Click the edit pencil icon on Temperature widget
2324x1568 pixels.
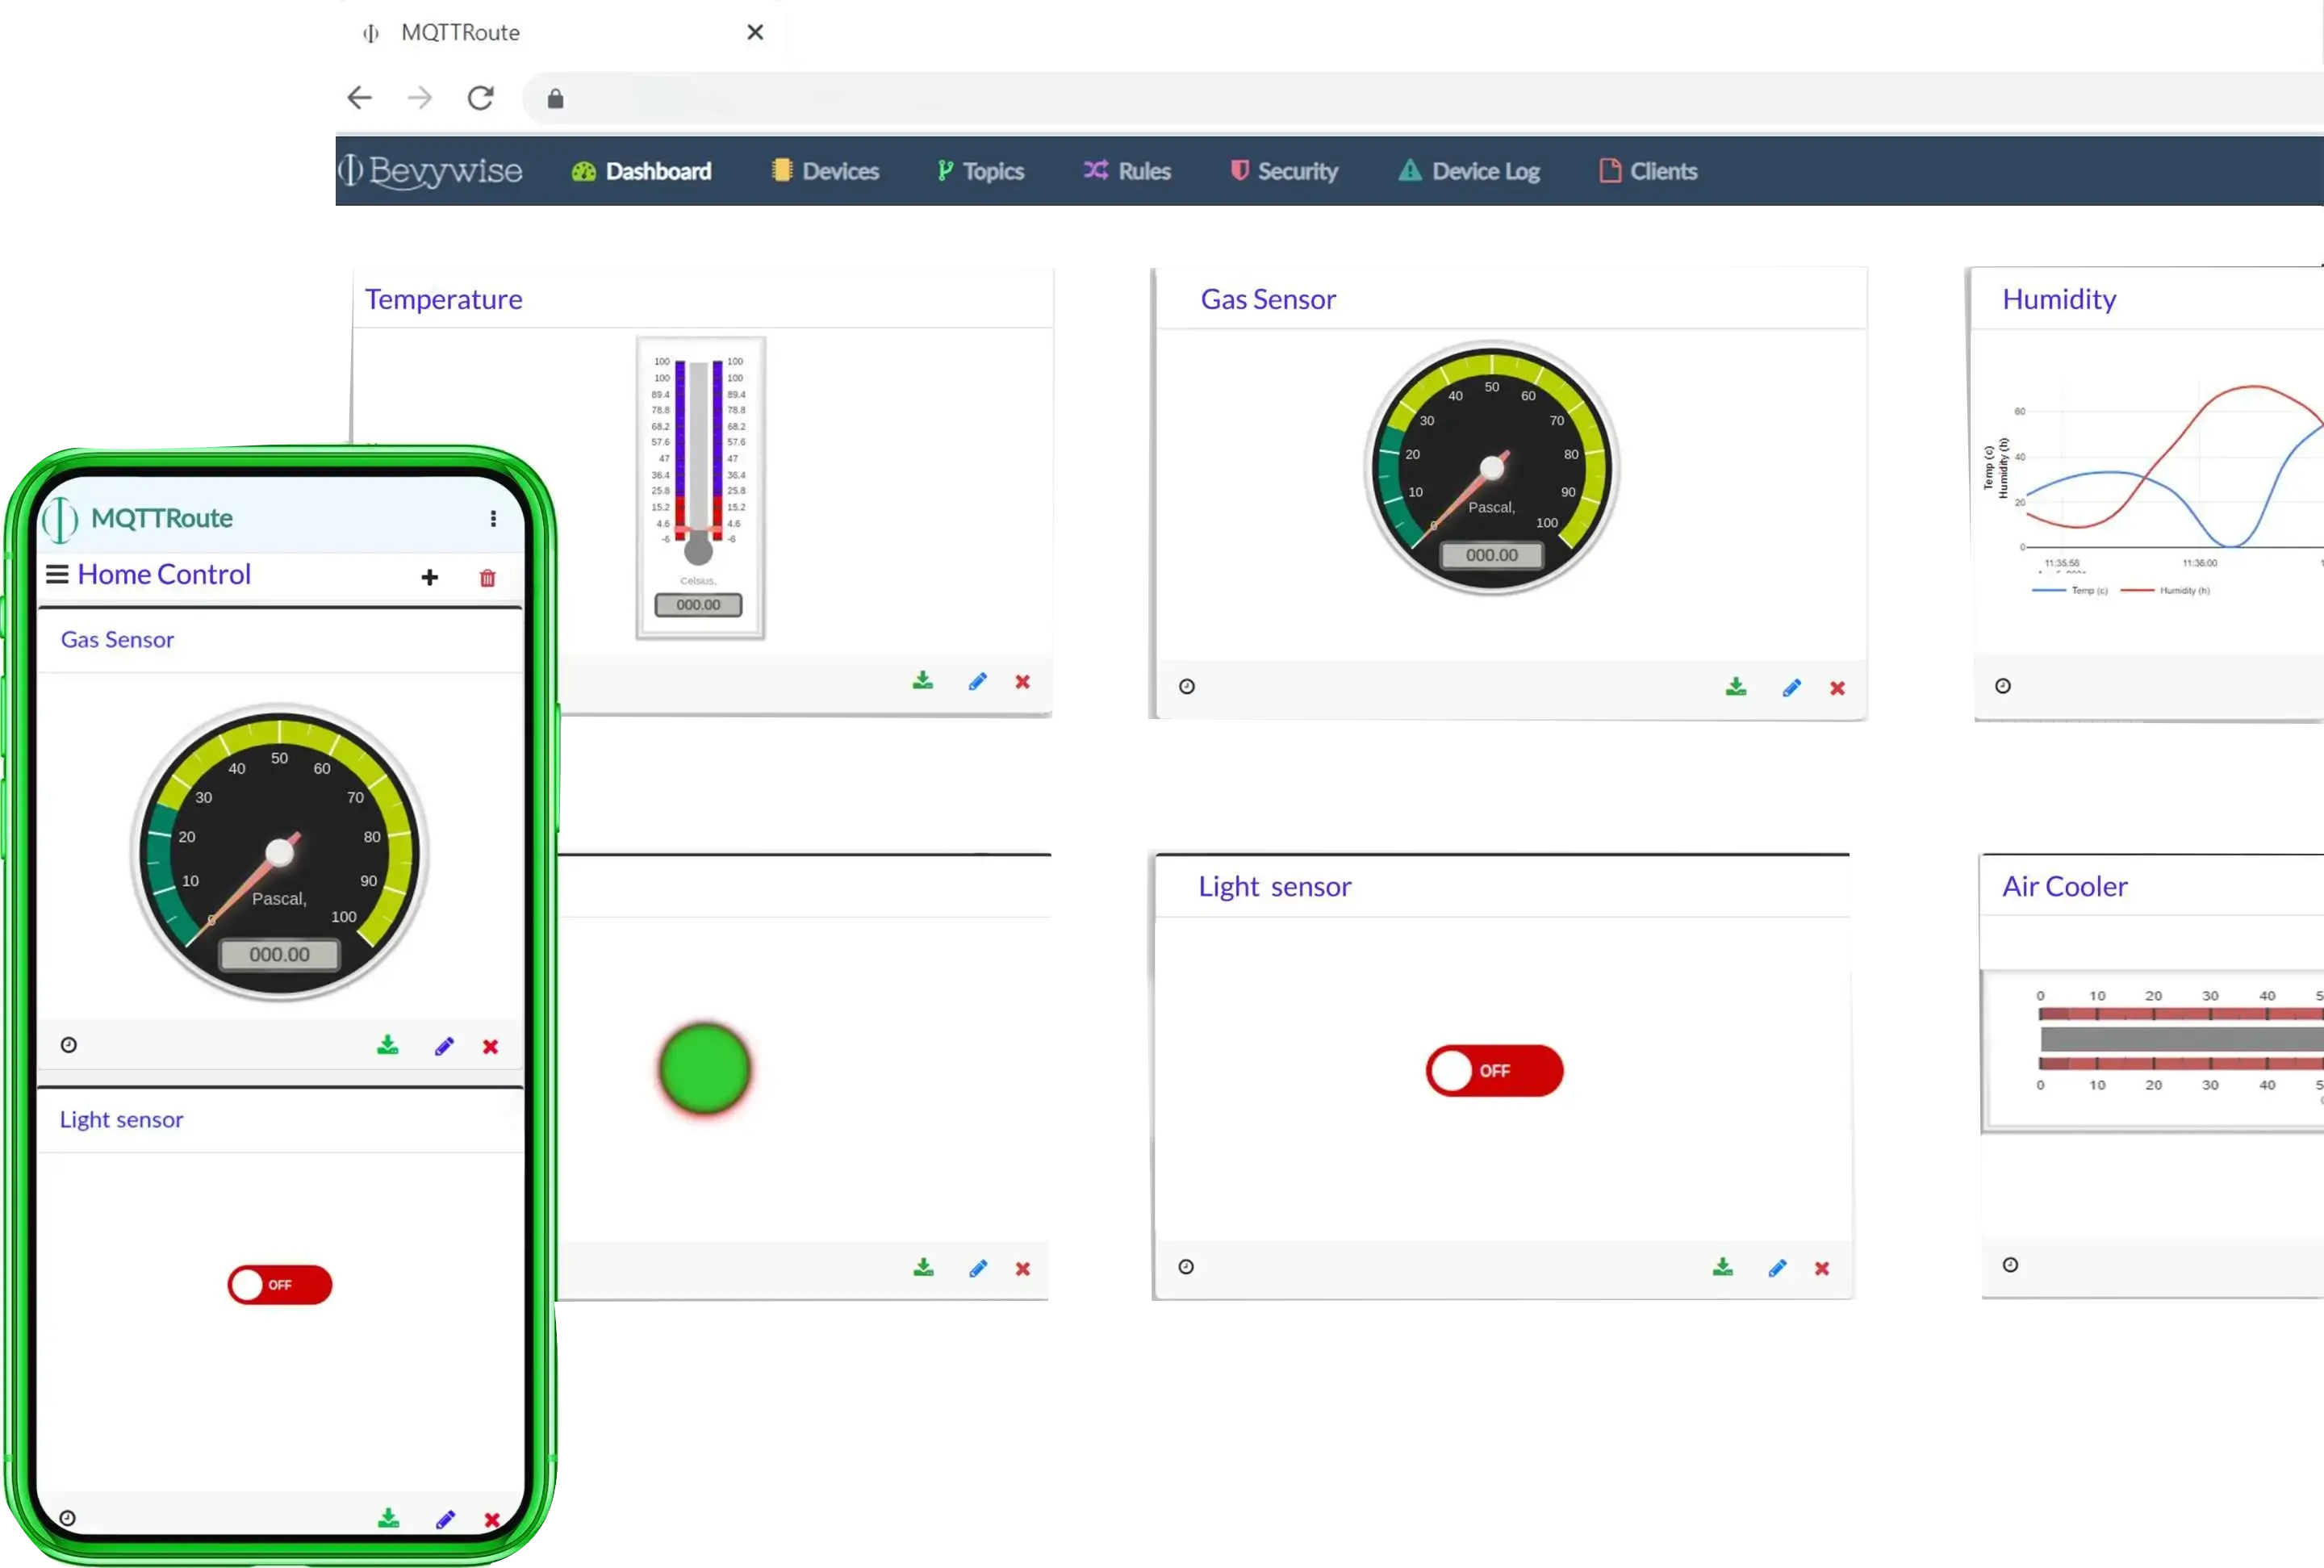pyautogui.click(x=976, y=683)
